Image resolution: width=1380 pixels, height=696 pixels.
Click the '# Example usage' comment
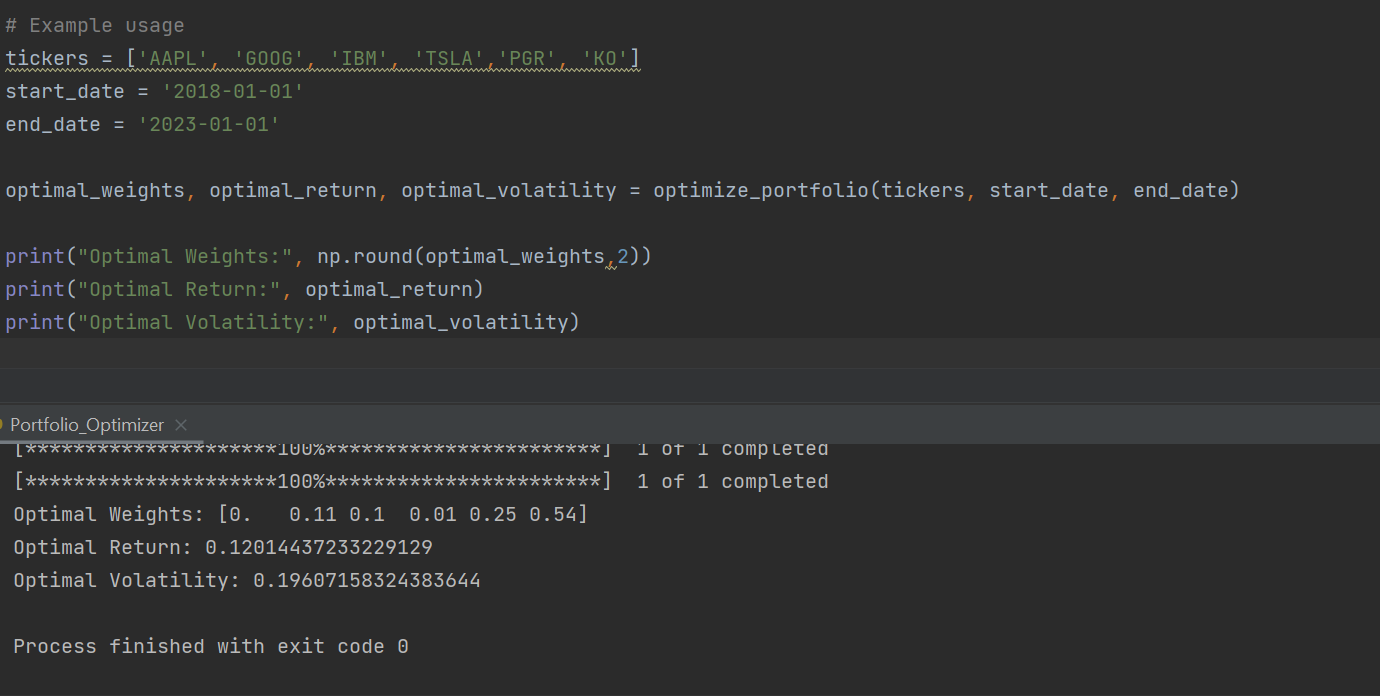pyautogui.click(x=95, y=25)
